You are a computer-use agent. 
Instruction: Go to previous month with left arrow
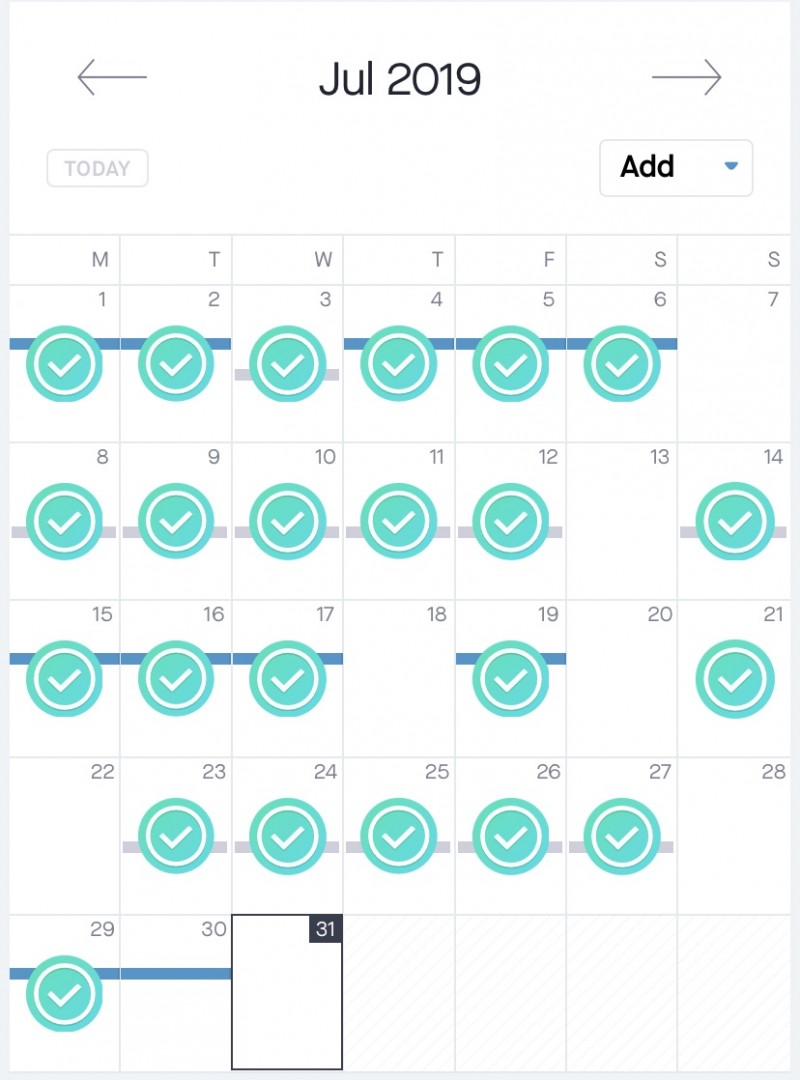click(x=112, y=77)
